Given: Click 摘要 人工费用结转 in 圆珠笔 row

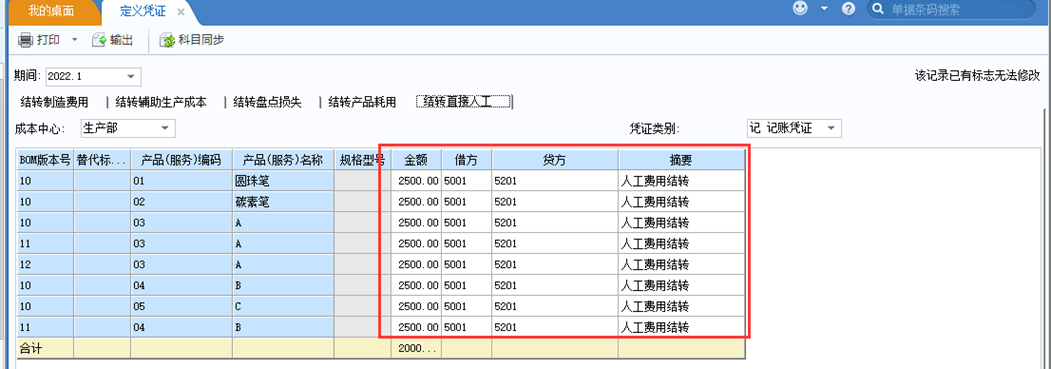Looking at the screenshot, I should 682,181.
